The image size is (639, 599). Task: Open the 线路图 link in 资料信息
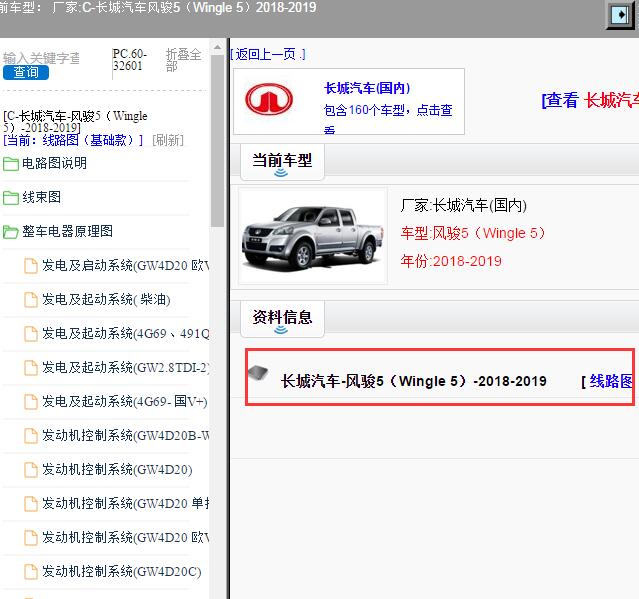pyautogui.click(x=610, y=381)
